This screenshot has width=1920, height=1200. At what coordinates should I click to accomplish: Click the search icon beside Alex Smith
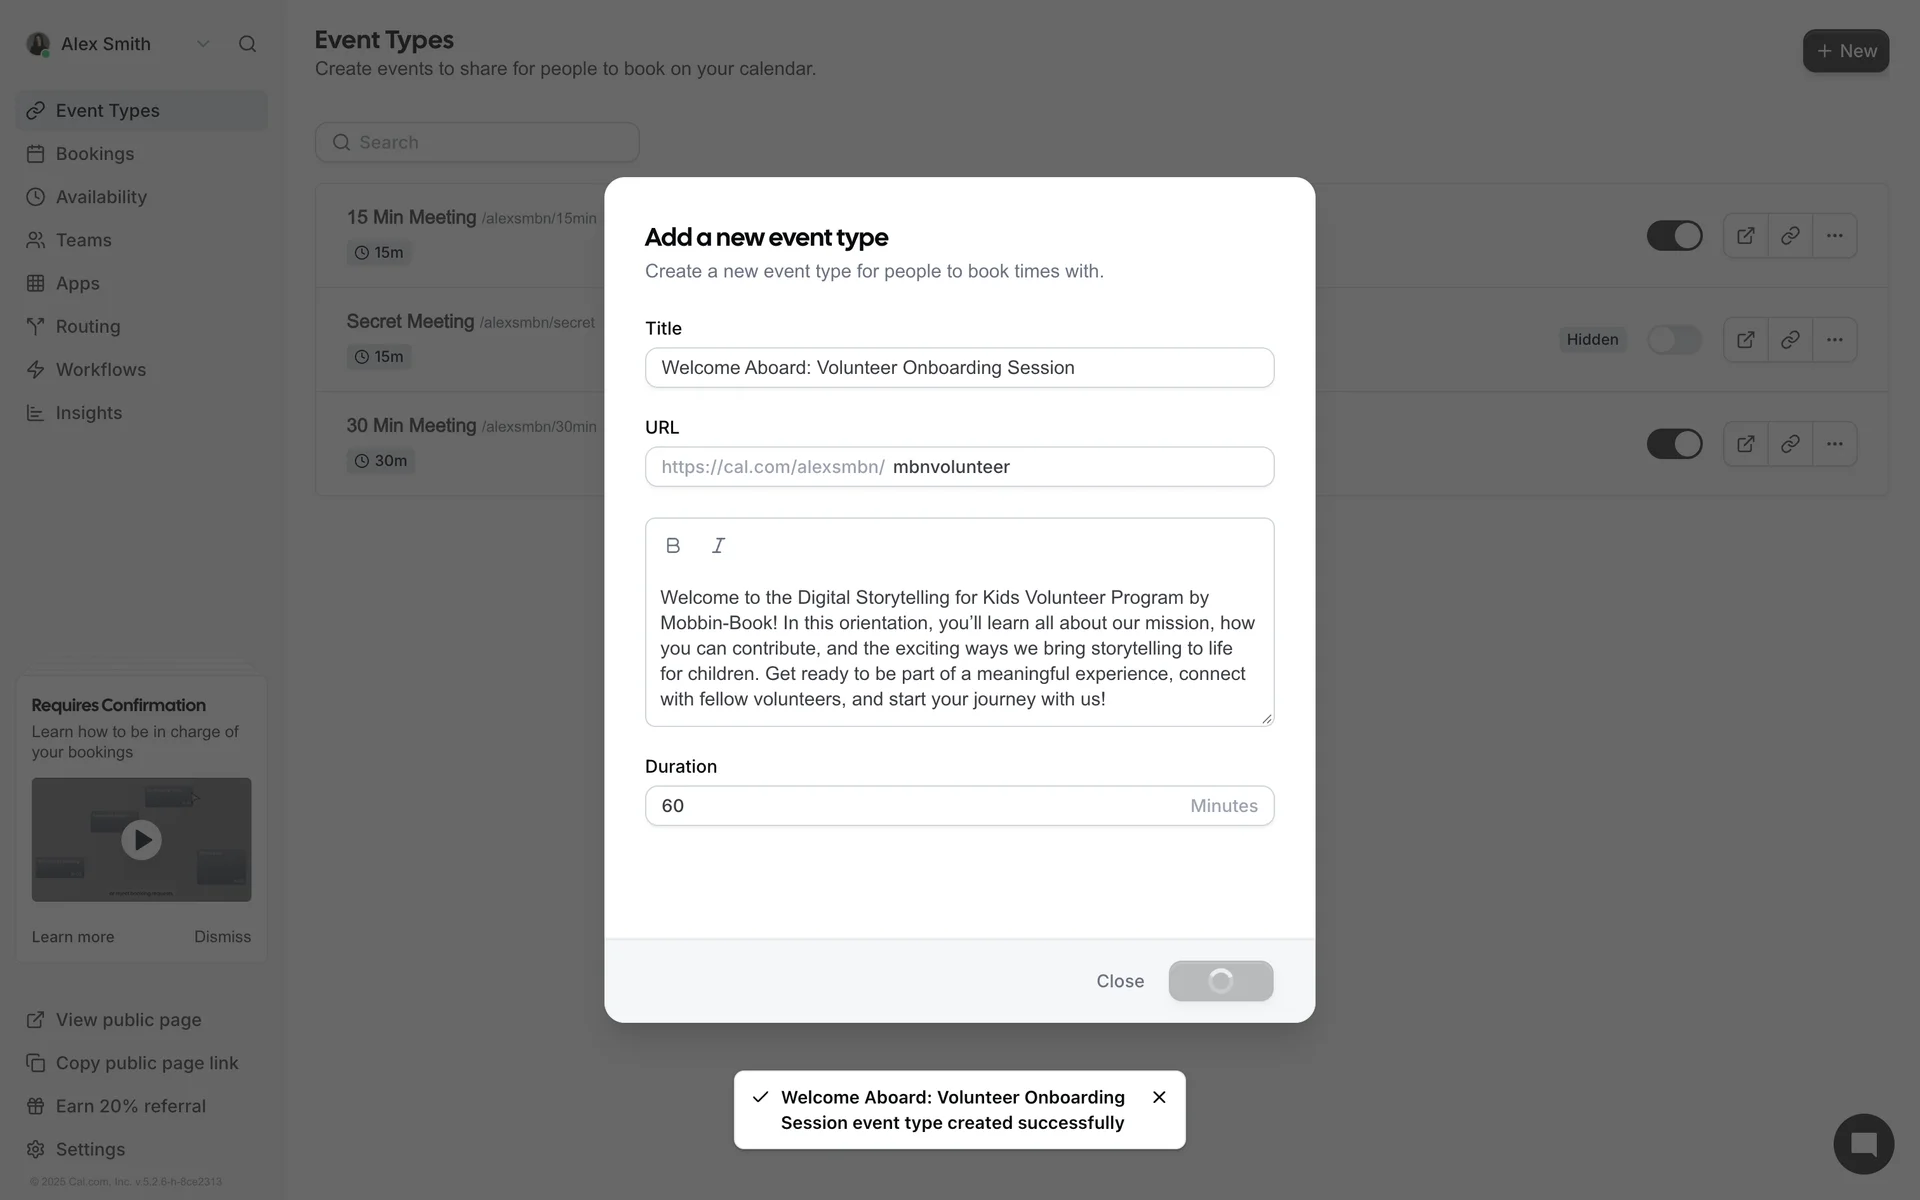247,44
